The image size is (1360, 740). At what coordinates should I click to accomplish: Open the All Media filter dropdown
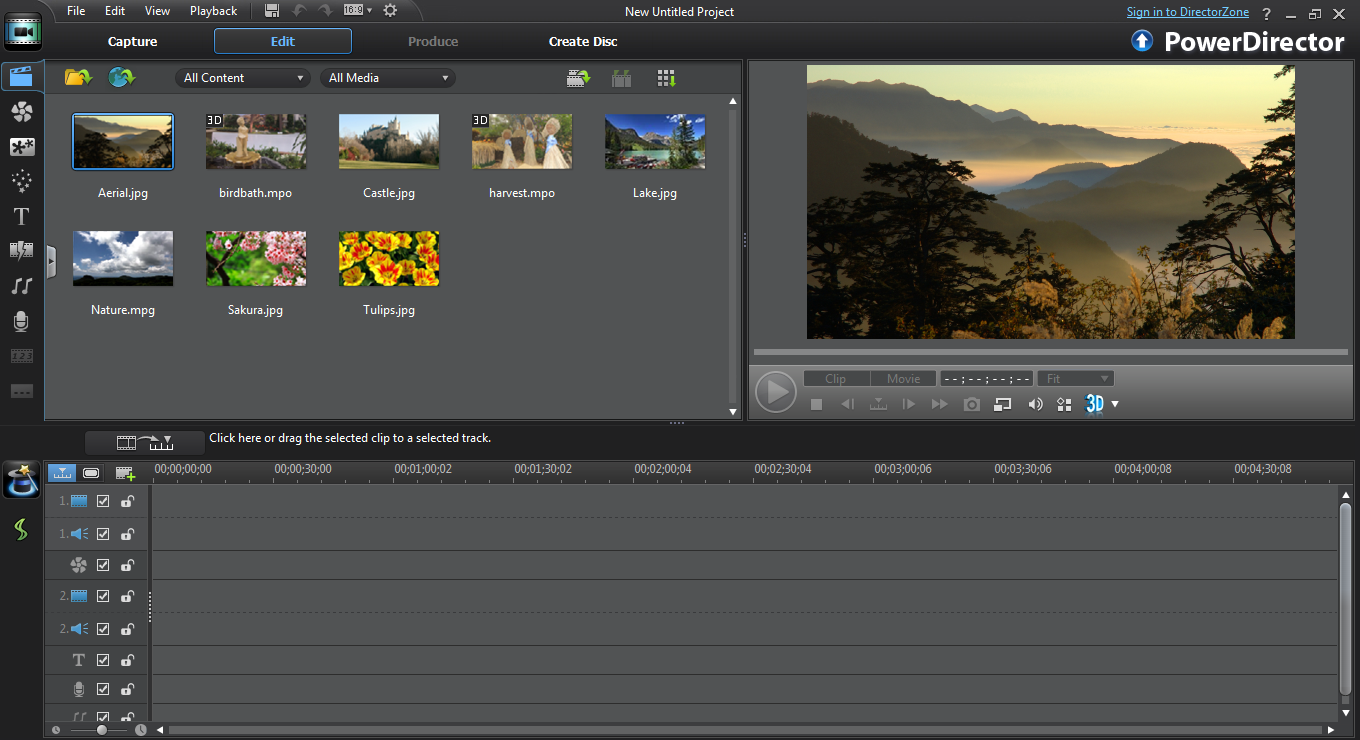[x=388, y=78]
